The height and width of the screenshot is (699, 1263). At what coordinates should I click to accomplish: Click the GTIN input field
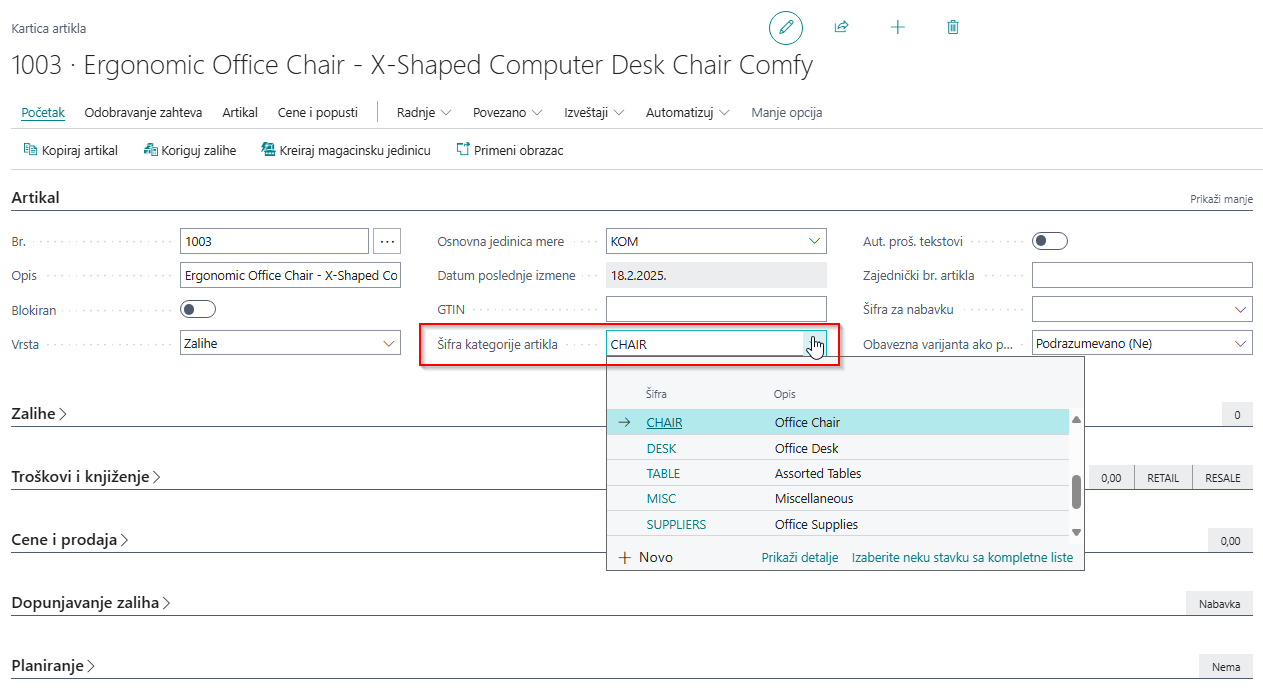pyautogui.click(x=716, y=309)
